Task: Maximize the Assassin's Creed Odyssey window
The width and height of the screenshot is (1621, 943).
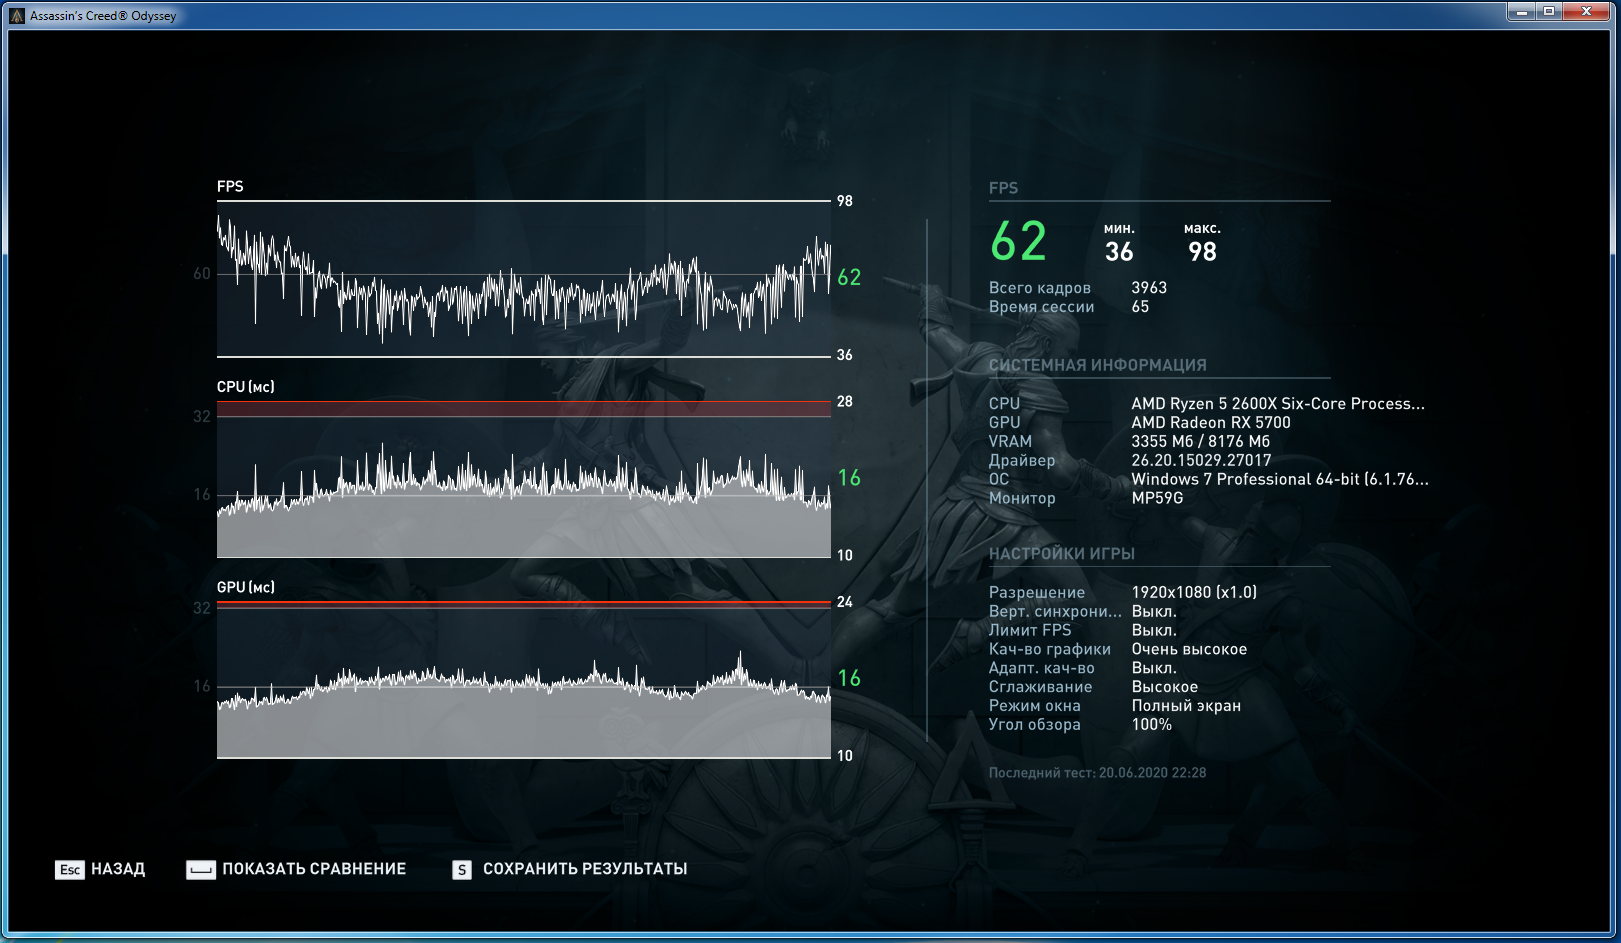Action: click(x=1549, y=12)
